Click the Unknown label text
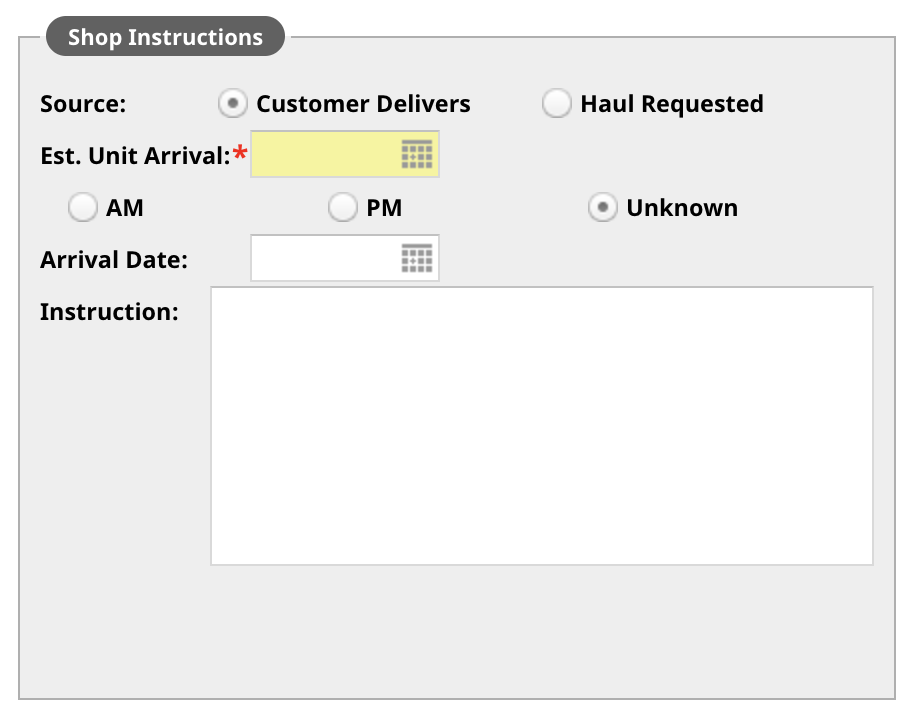 point(682,208)
